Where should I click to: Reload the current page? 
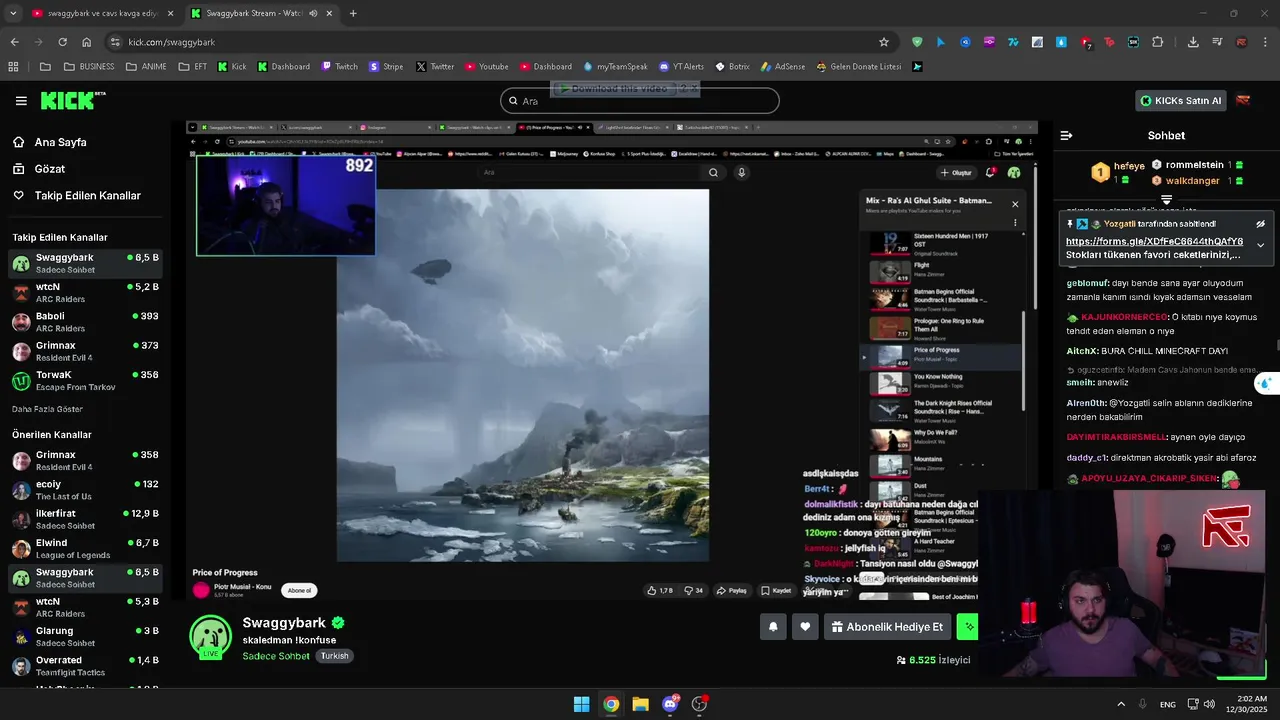[x=62, y=42]
